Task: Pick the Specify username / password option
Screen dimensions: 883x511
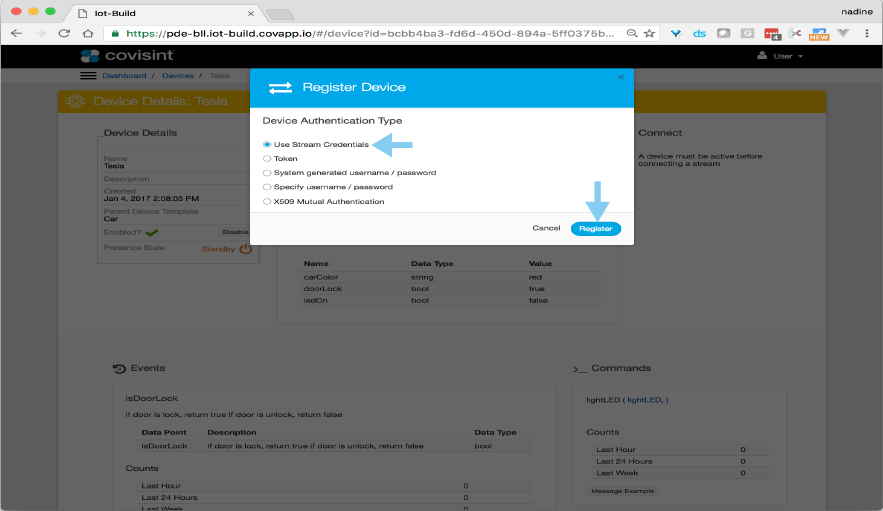Action: (267, 187)
